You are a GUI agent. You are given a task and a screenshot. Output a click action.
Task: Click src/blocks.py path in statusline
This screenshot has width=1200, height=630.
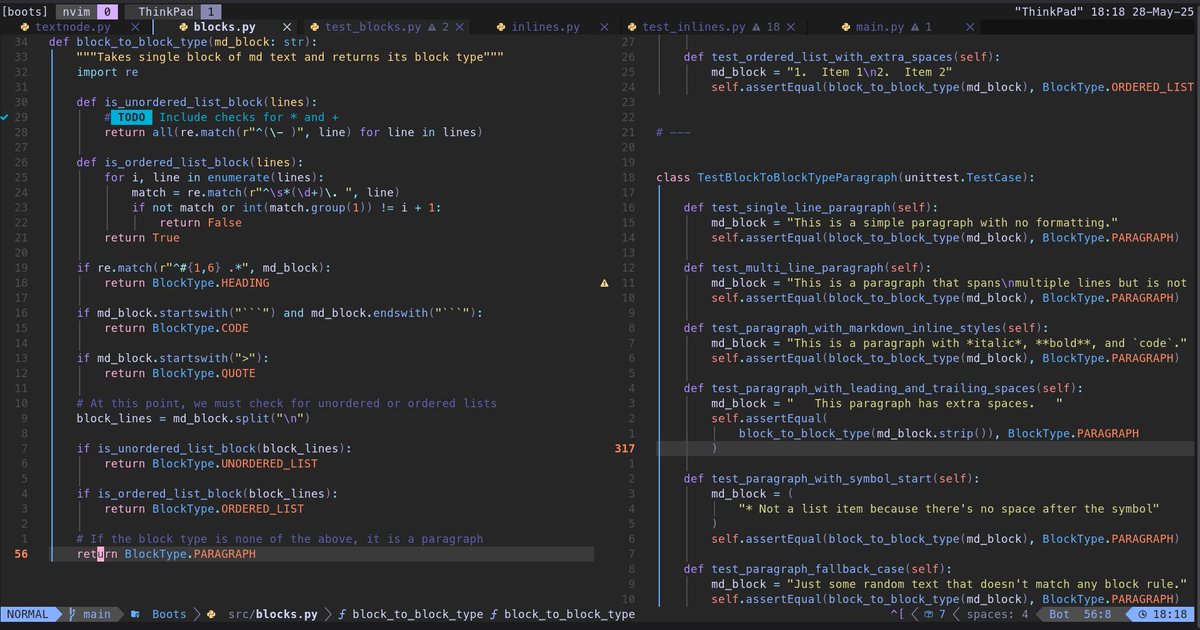click(x=273, y=614)
